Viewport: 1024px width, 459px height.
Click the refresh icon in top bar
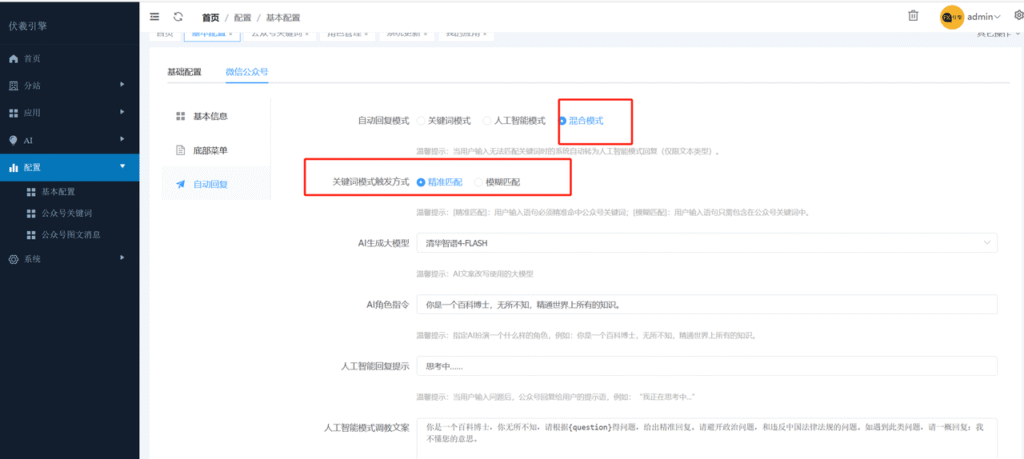click(x=178, y=17)
